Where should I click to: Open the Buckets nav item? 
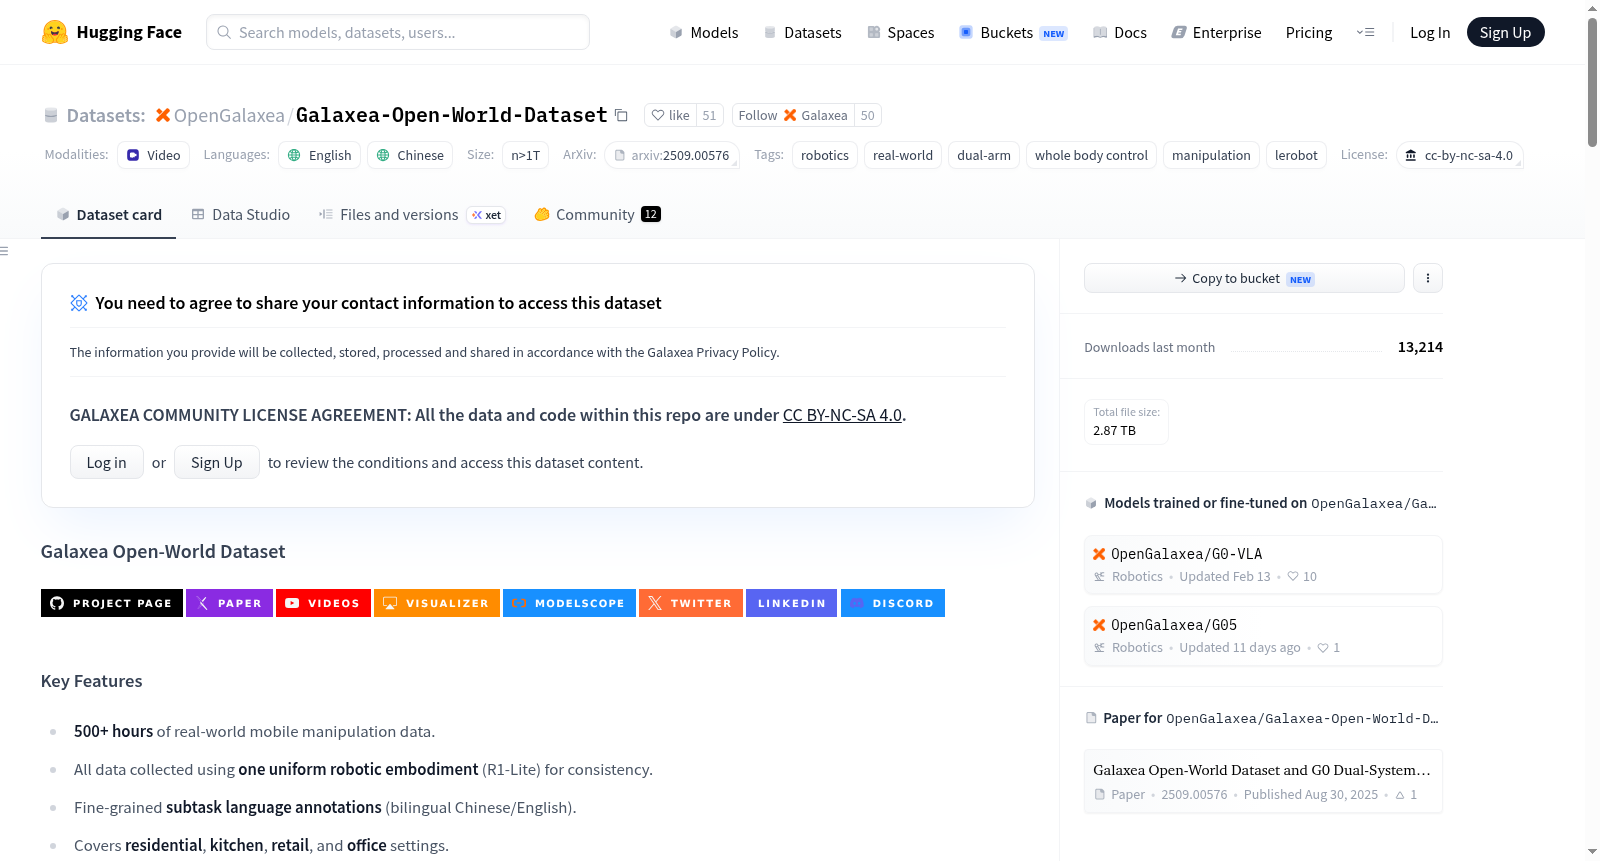(x=1013, y=33)
